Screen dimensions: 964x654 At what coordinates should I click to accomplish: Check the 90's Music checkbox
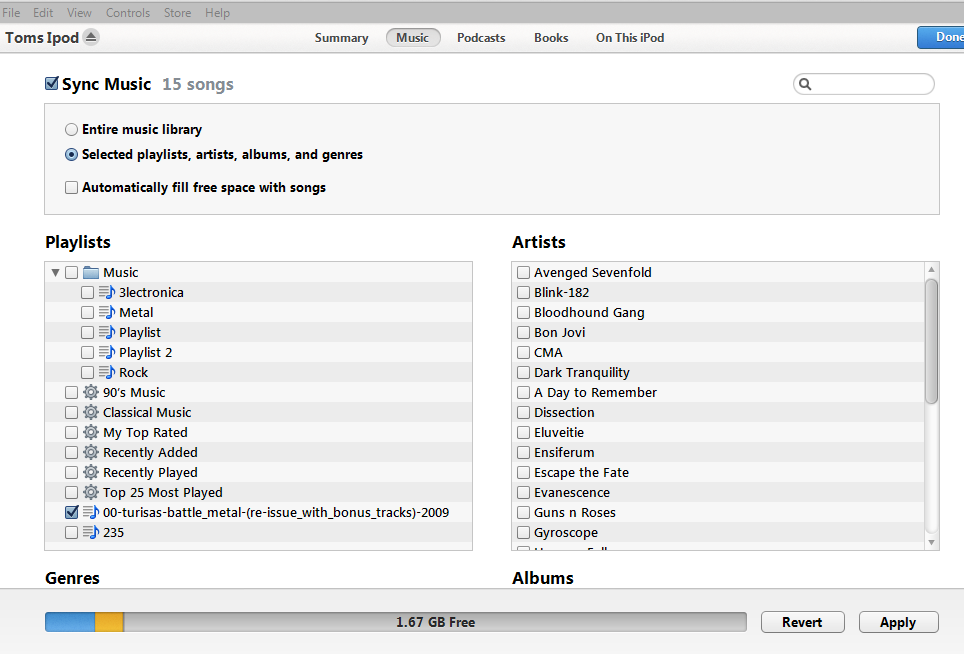(x=71, y=392)
